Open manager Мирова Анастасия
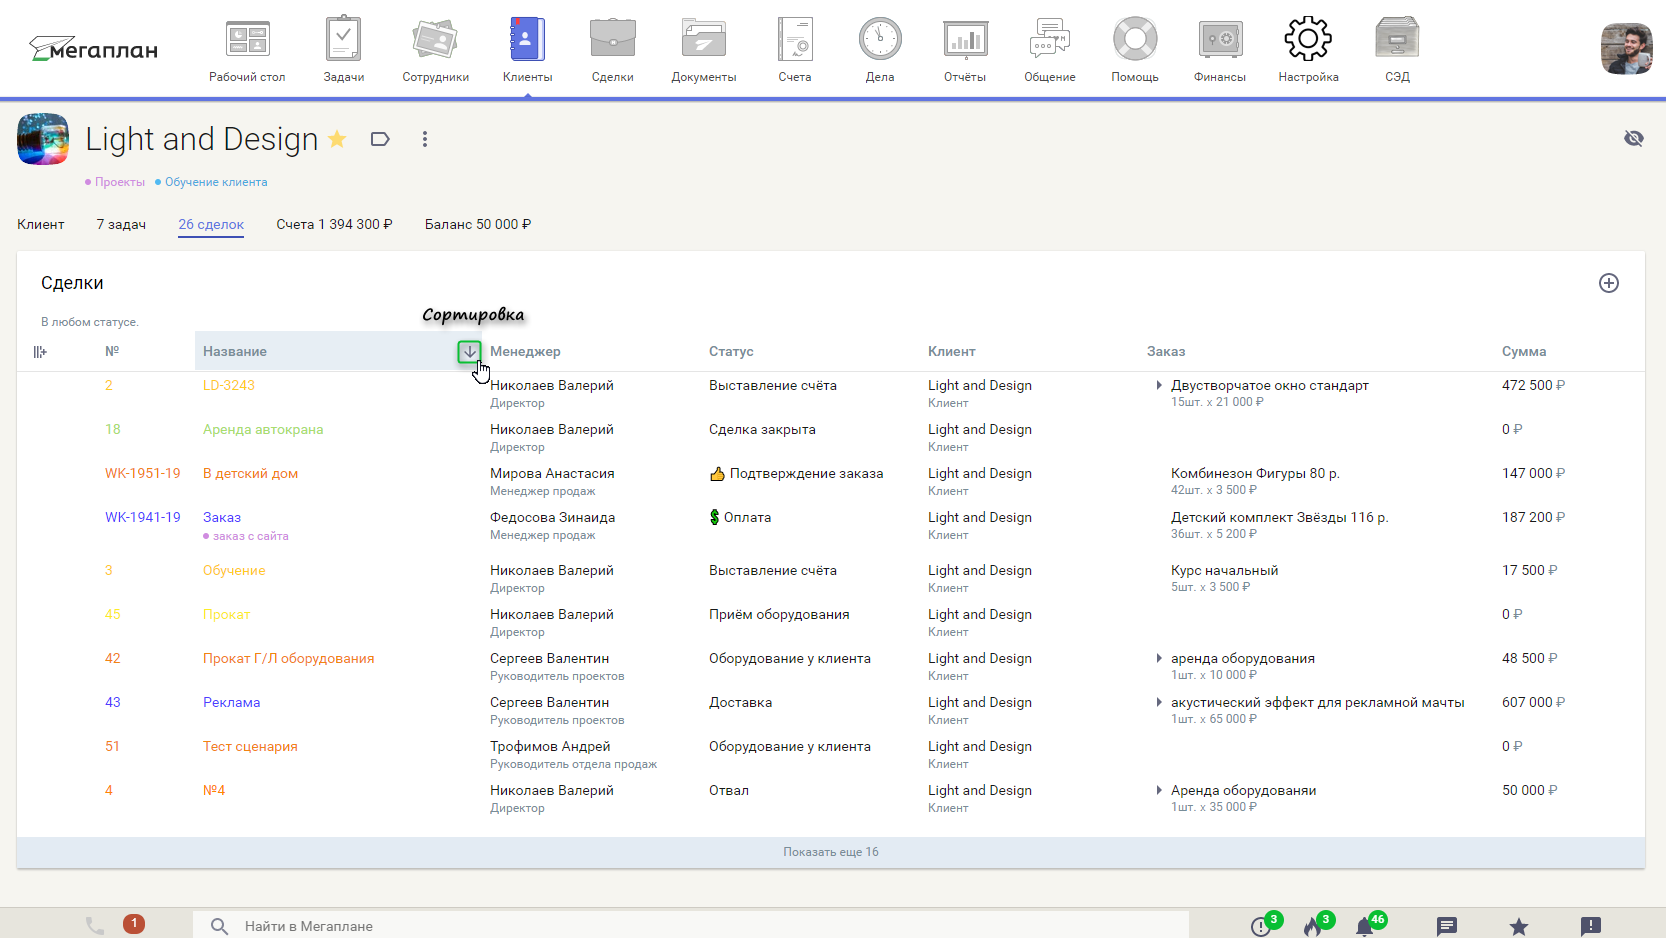Image resolution: width=1666 pixels, height=938 pixels. click(552, 474)
